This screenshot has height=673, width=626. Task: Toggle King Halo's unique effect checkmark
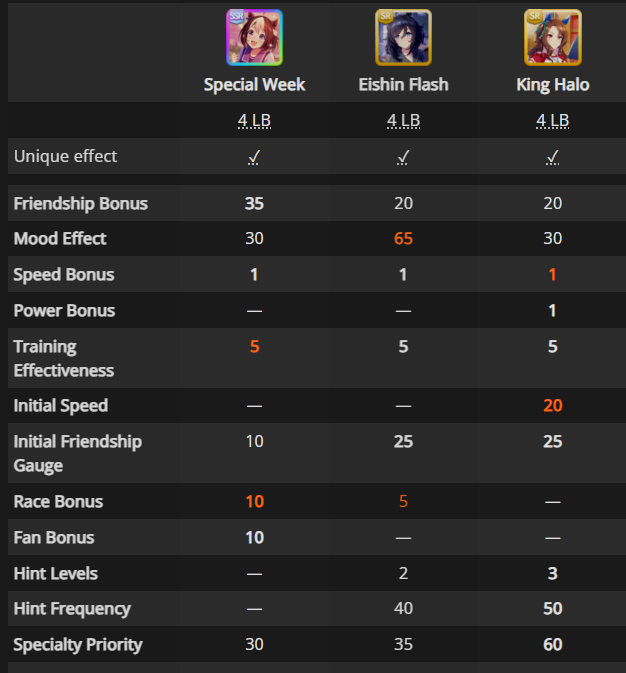[x=553, y=157]
